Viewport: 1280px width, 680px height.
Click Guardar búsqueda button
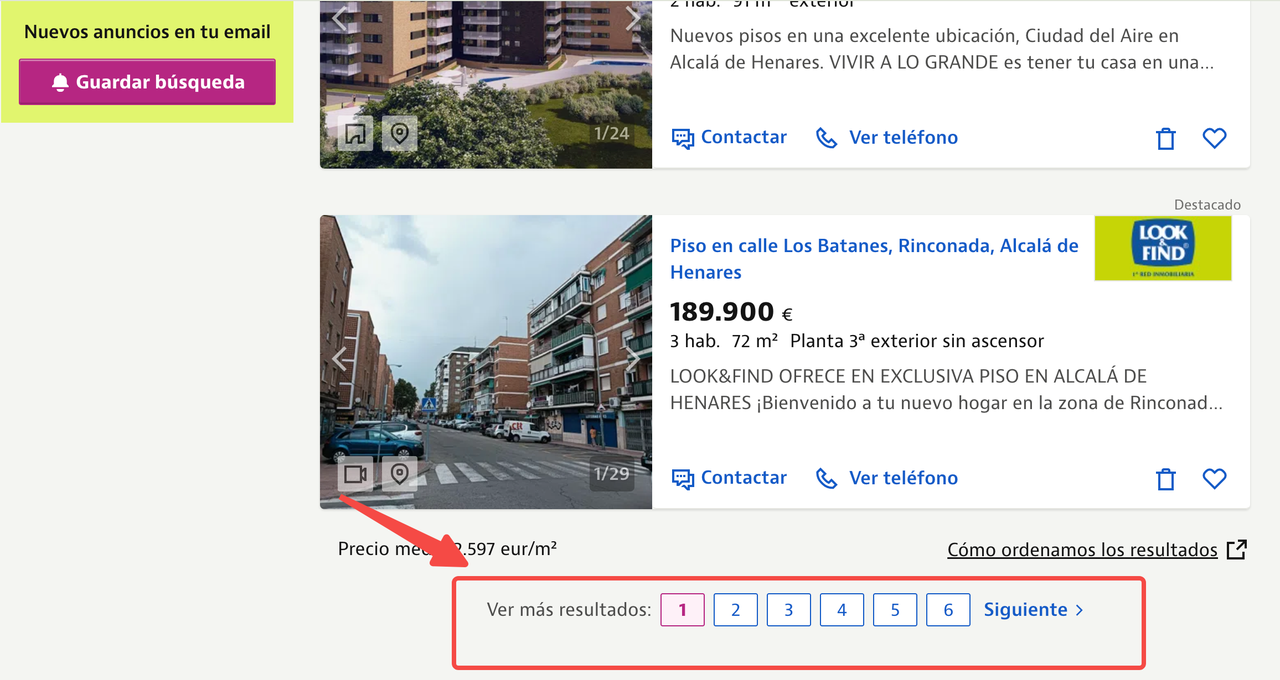click(147, 82)
